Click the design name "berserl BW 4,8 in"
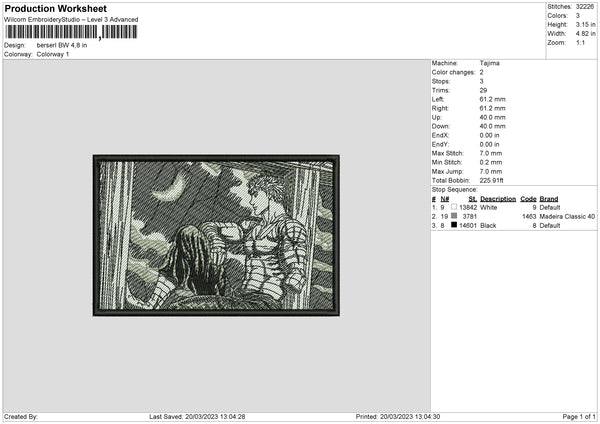 pos(62,45)
